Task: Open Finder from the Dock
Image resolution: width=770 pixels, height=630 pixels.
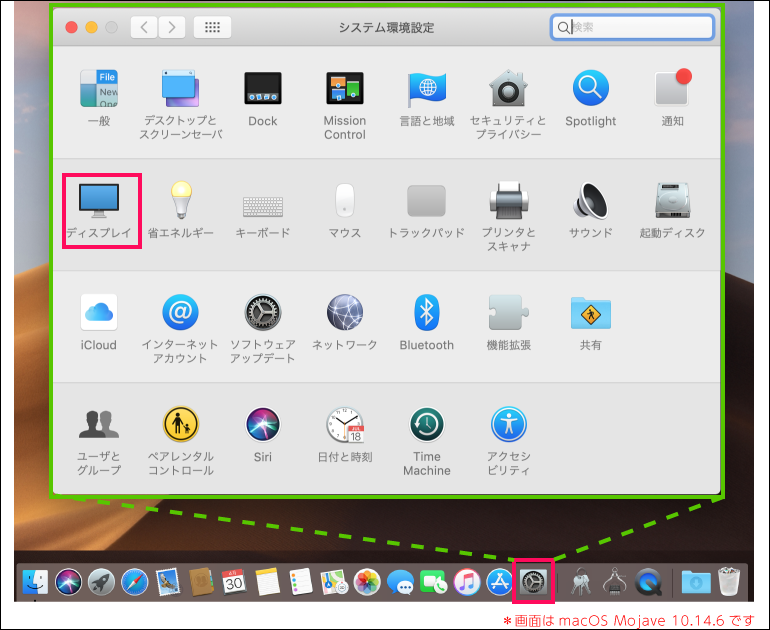Action: (35, 582)
